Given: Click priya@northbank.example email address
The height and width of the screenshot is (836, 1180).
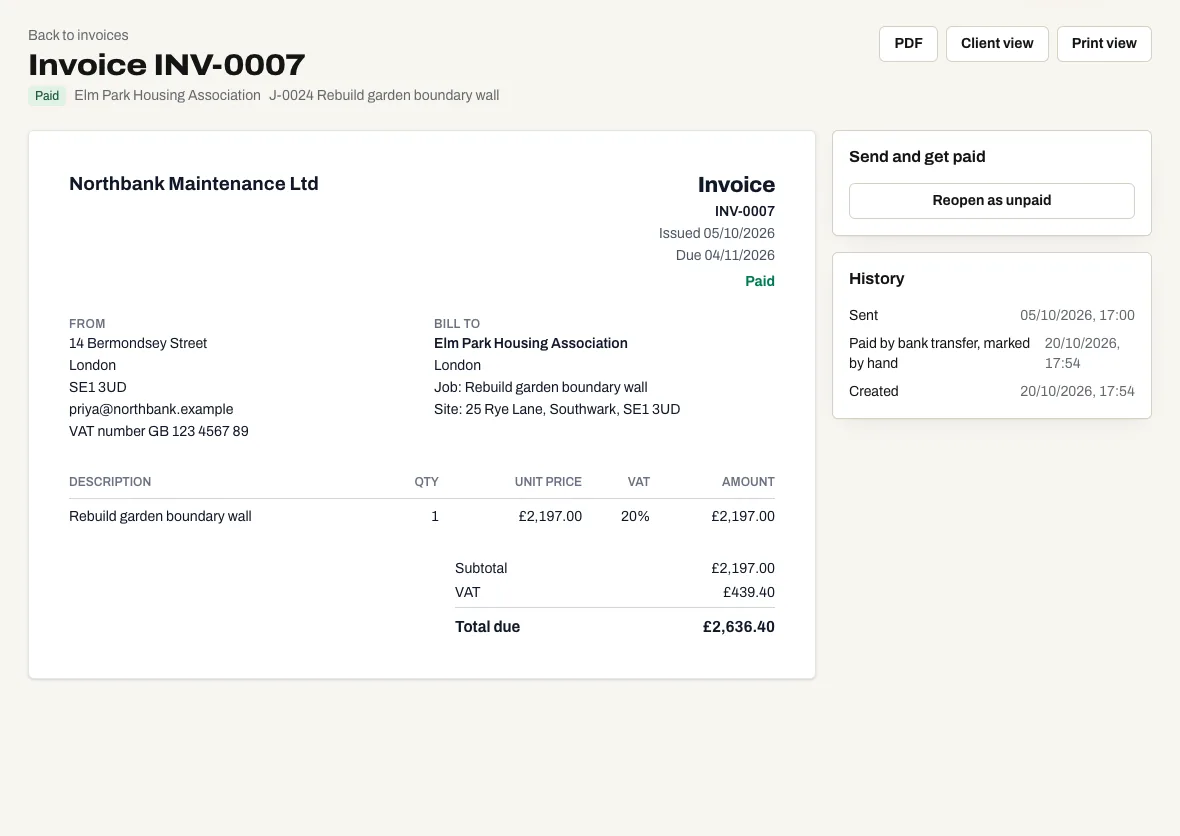Looking at the screenshot, I should (151, 409).
